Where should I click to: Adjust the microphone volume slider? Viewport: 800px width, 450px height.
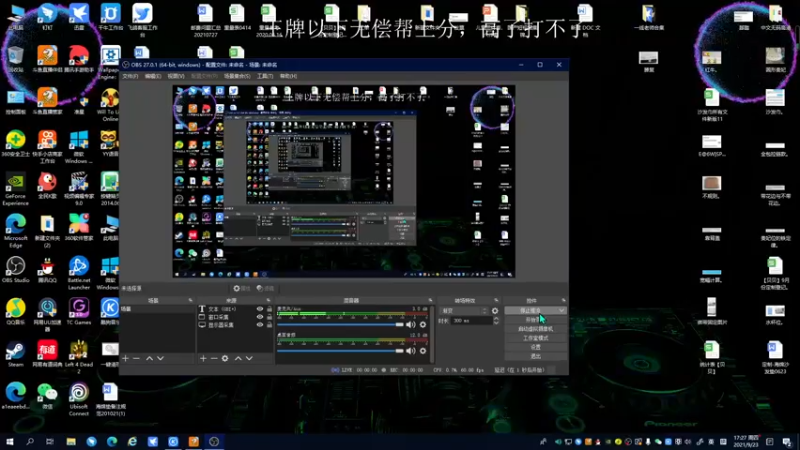pyautogui.click(x=340, y=324)
